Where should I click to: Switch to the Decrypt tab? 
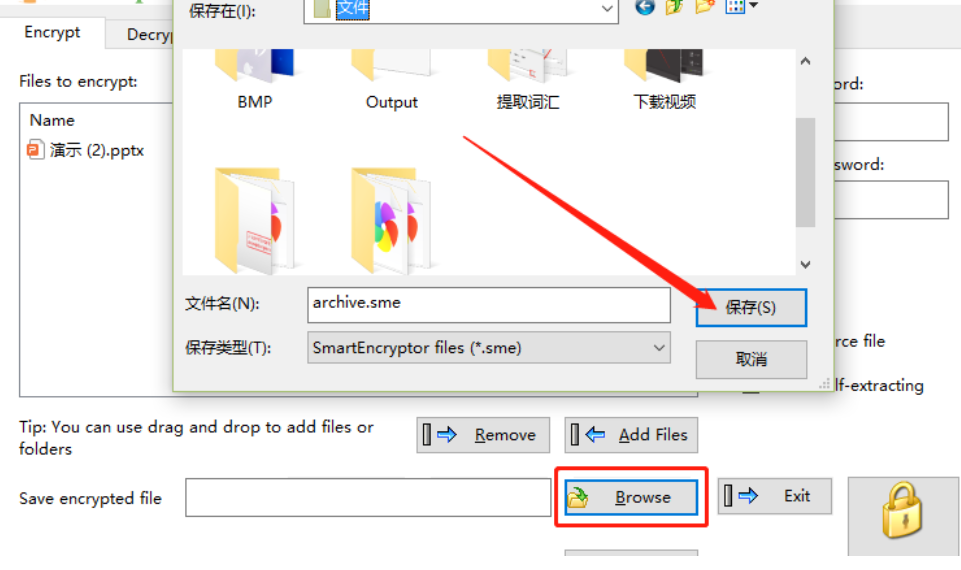coord(149,34)
